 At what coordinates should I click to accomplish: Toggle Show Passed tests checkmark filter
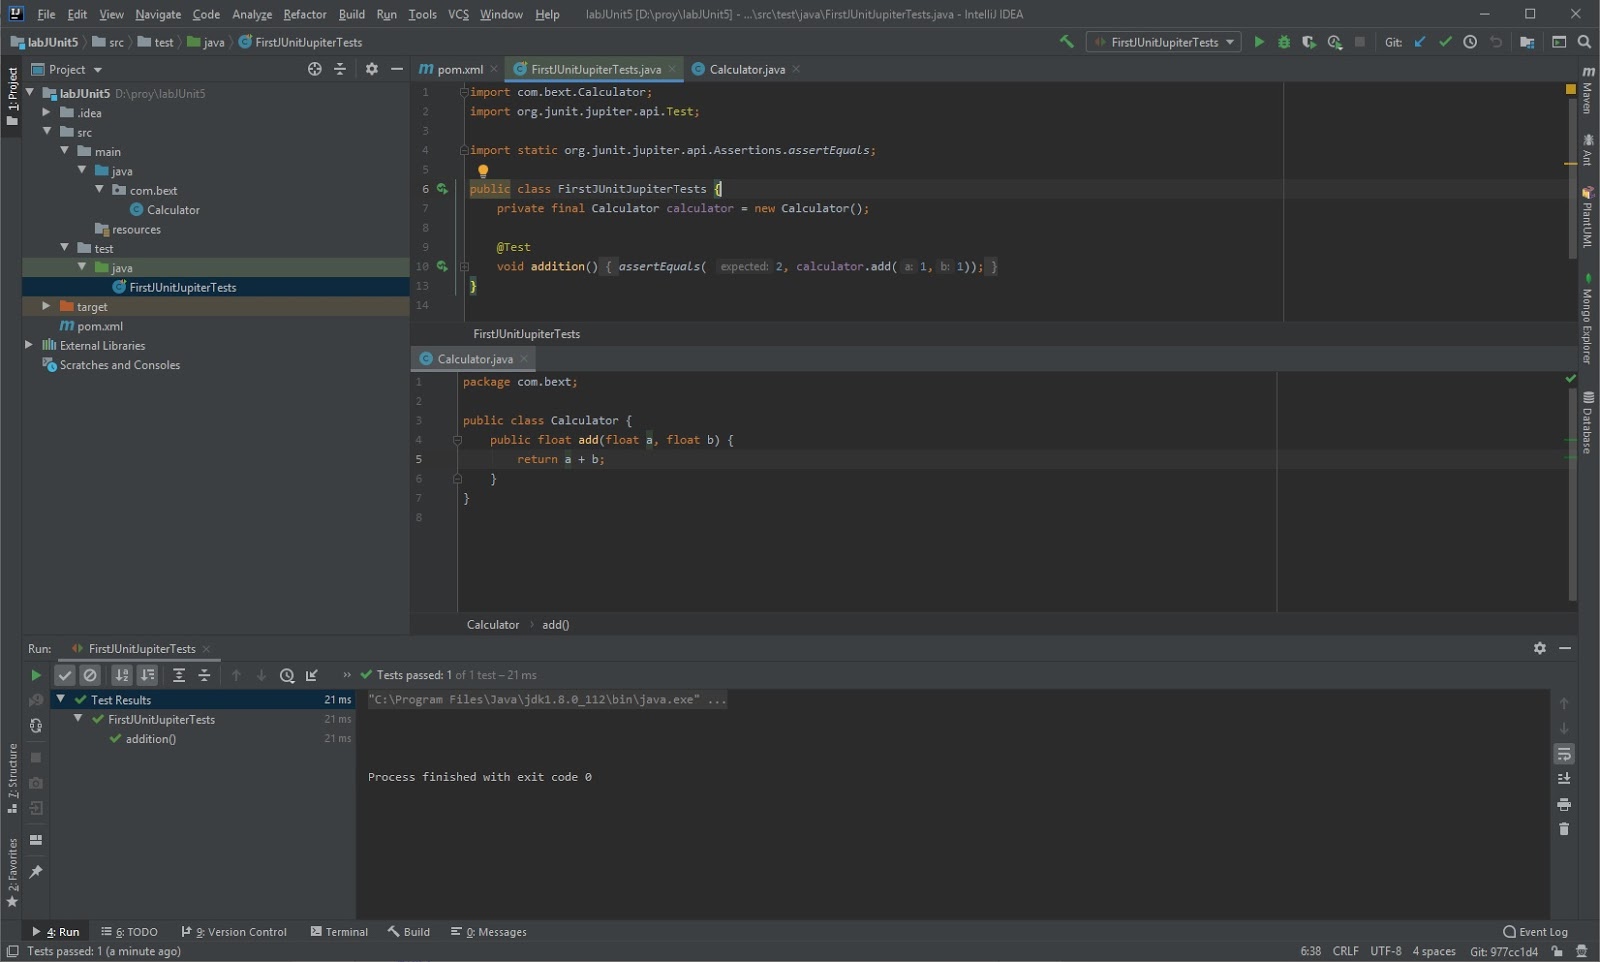click(x=64, y=675)
